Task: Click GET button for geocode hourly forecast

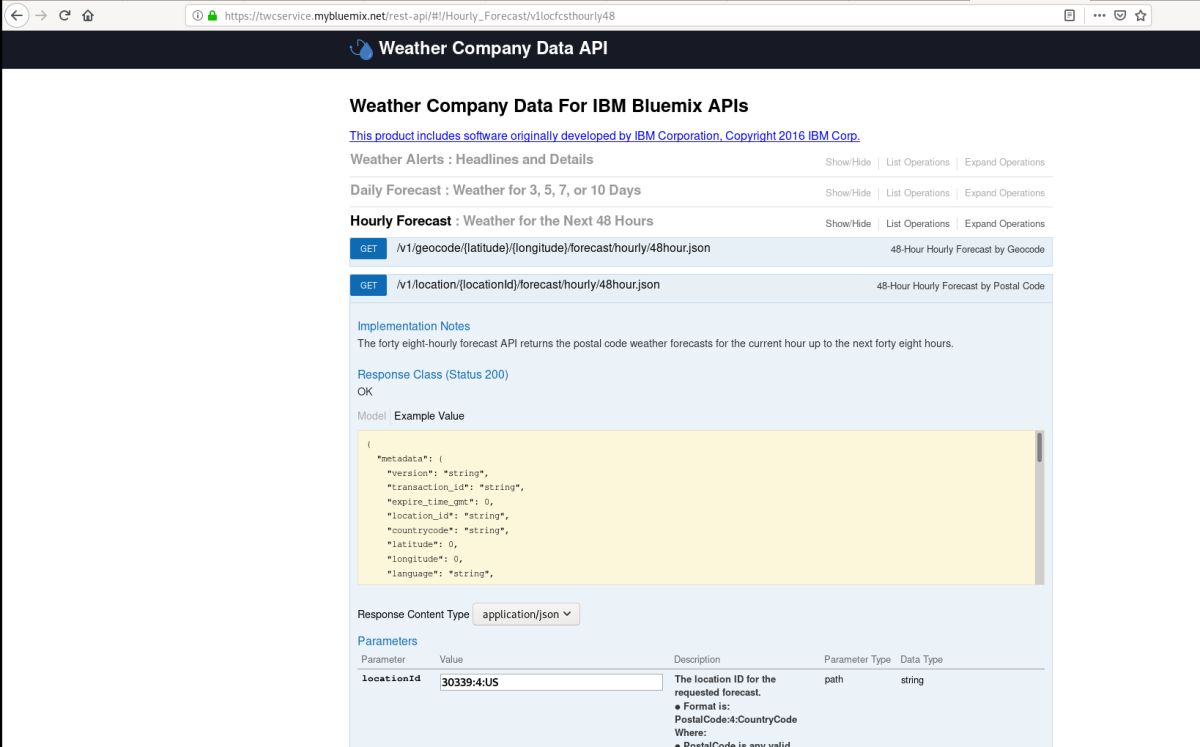Action: 368,249
